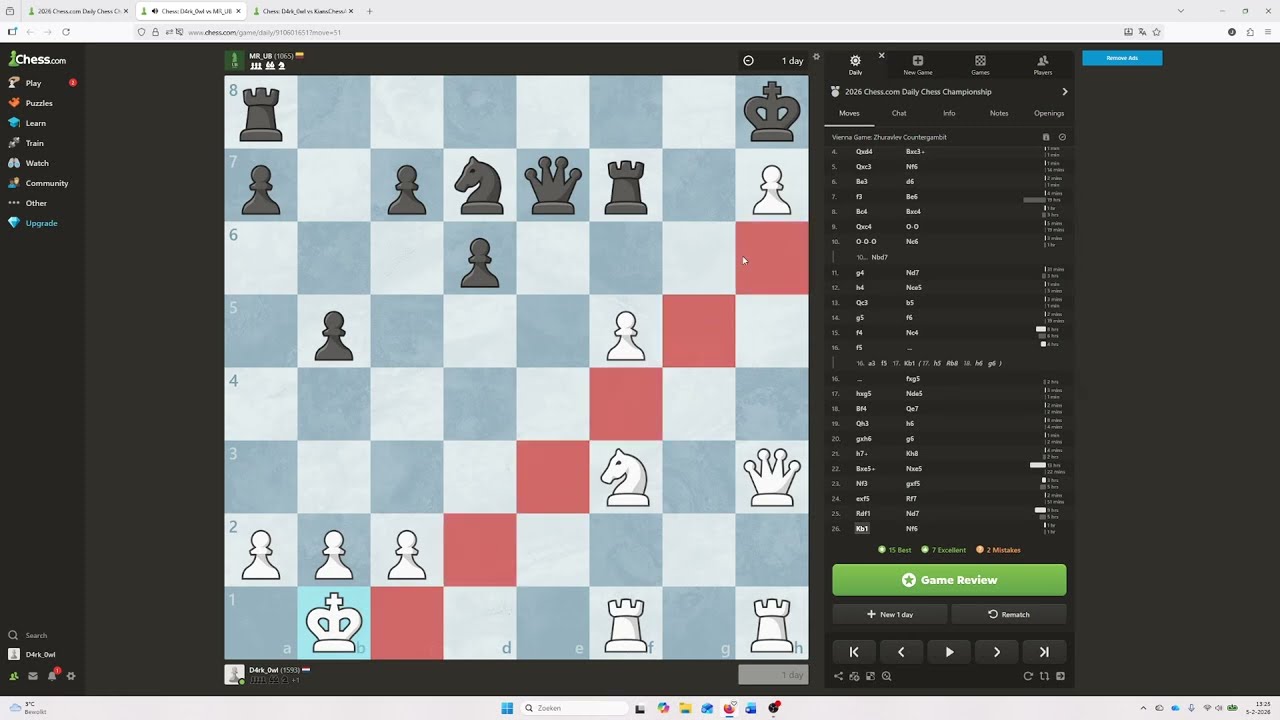Play through the moves automatically
Viewport: 1280px width, 720px height.
[x=949, y=652]
